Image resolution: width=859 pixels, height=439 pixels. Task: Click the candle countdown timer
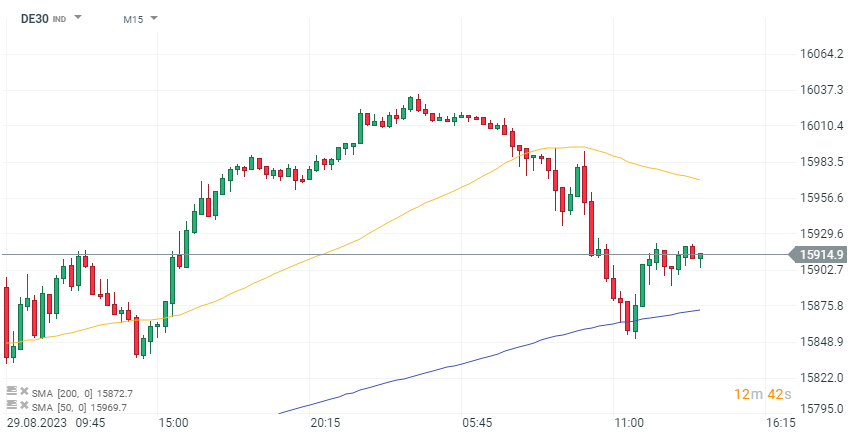(763, 395)
